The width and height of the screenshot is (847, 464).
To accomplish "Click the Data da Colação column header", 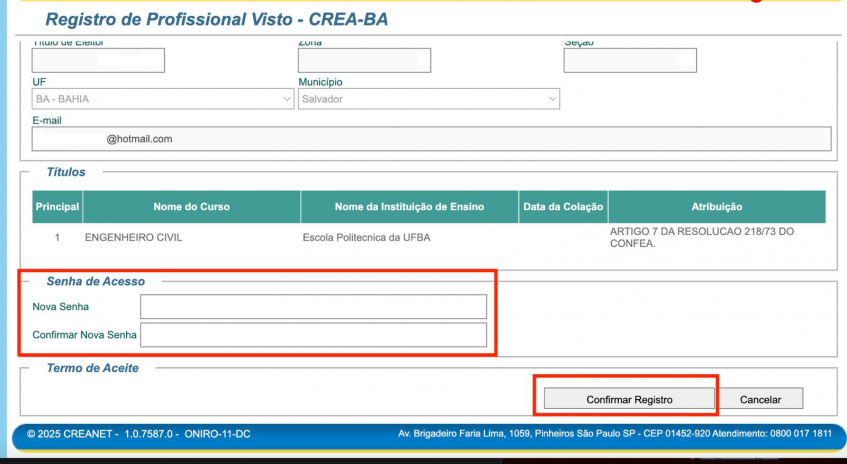I will (563, 207).
